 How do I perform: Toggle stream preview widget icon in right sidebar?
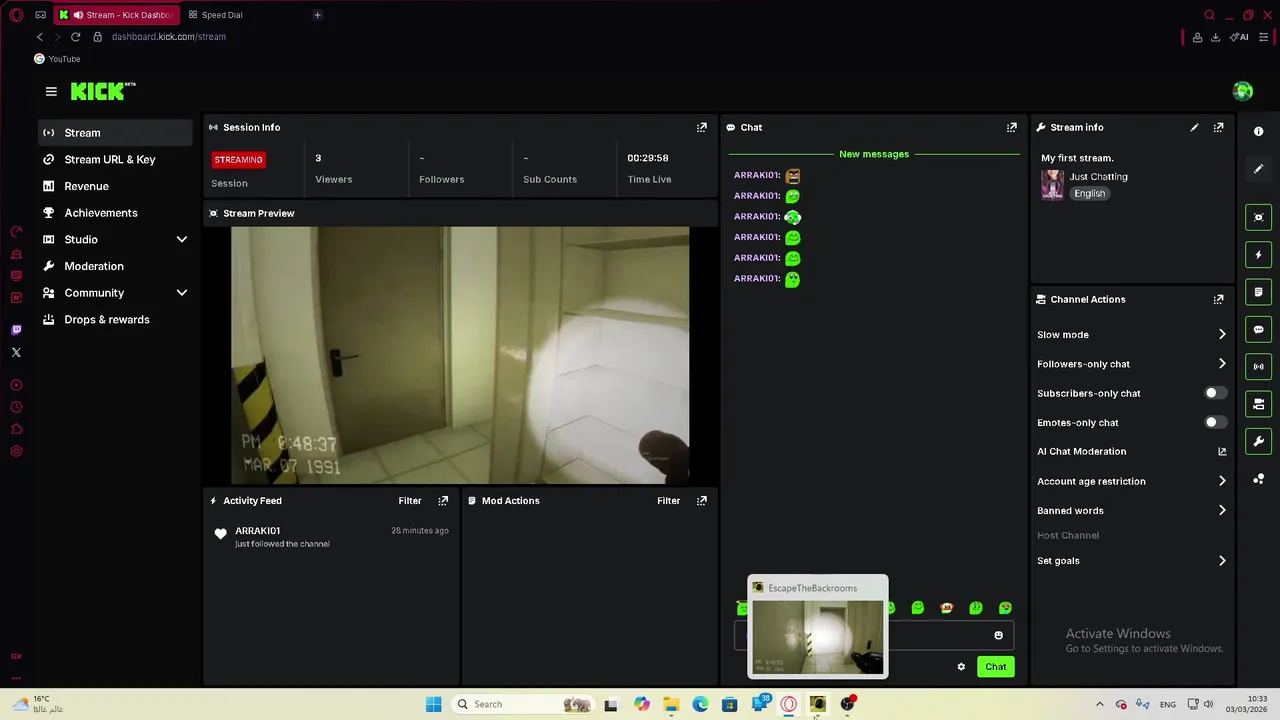pos(1259,217)
